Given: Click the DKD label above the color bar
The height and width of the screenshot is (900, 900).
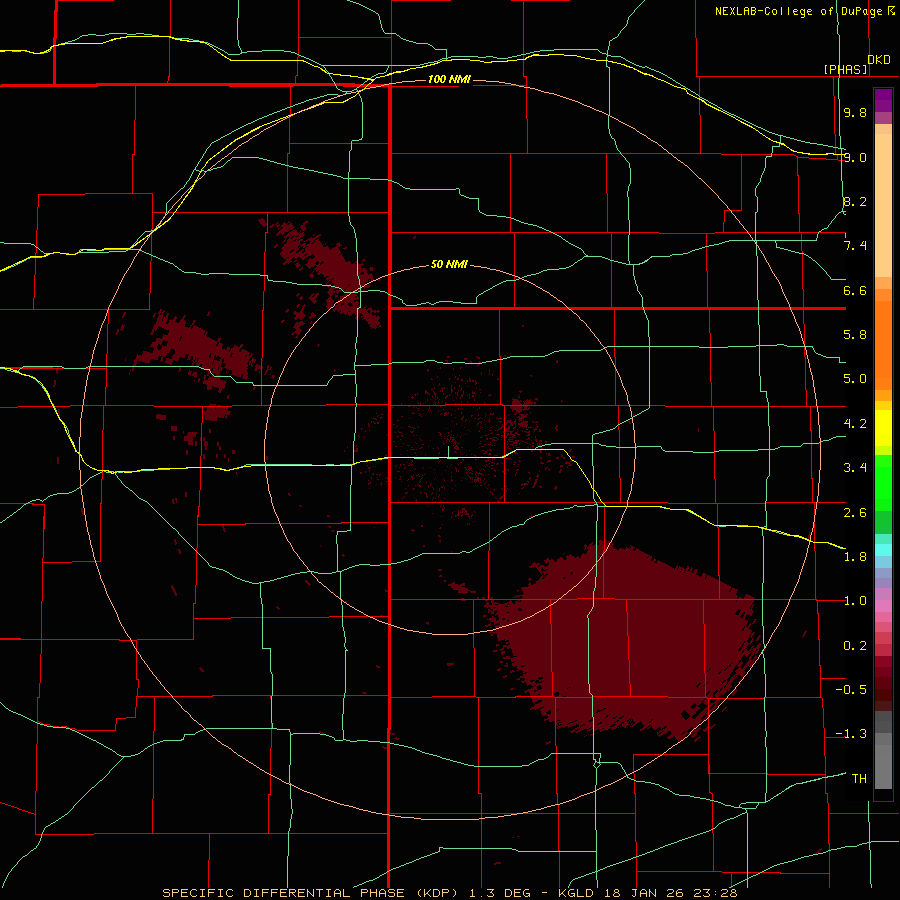Looking at the screenshot, I should 879,60.
